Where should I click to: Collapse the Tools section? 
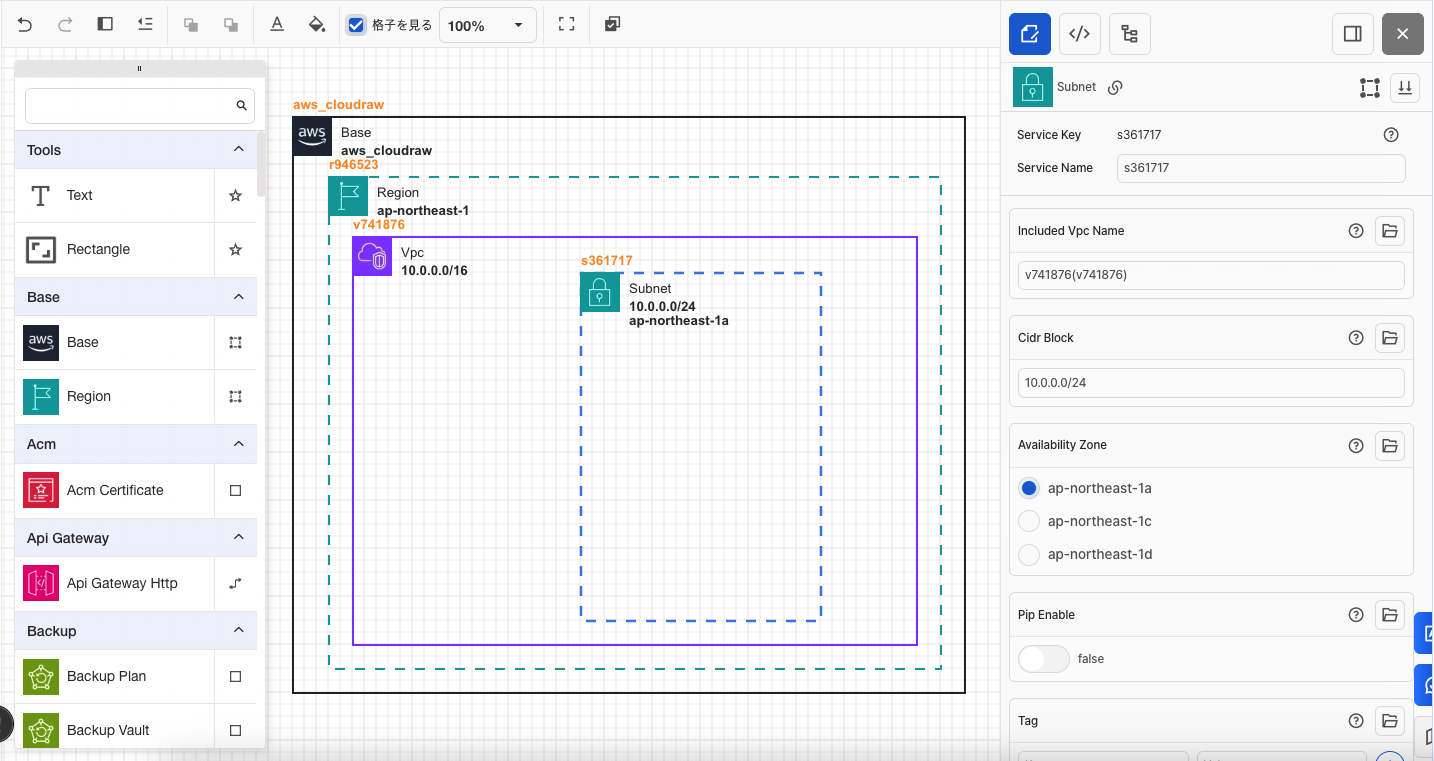pyautogui.click(x=238, y=149)
